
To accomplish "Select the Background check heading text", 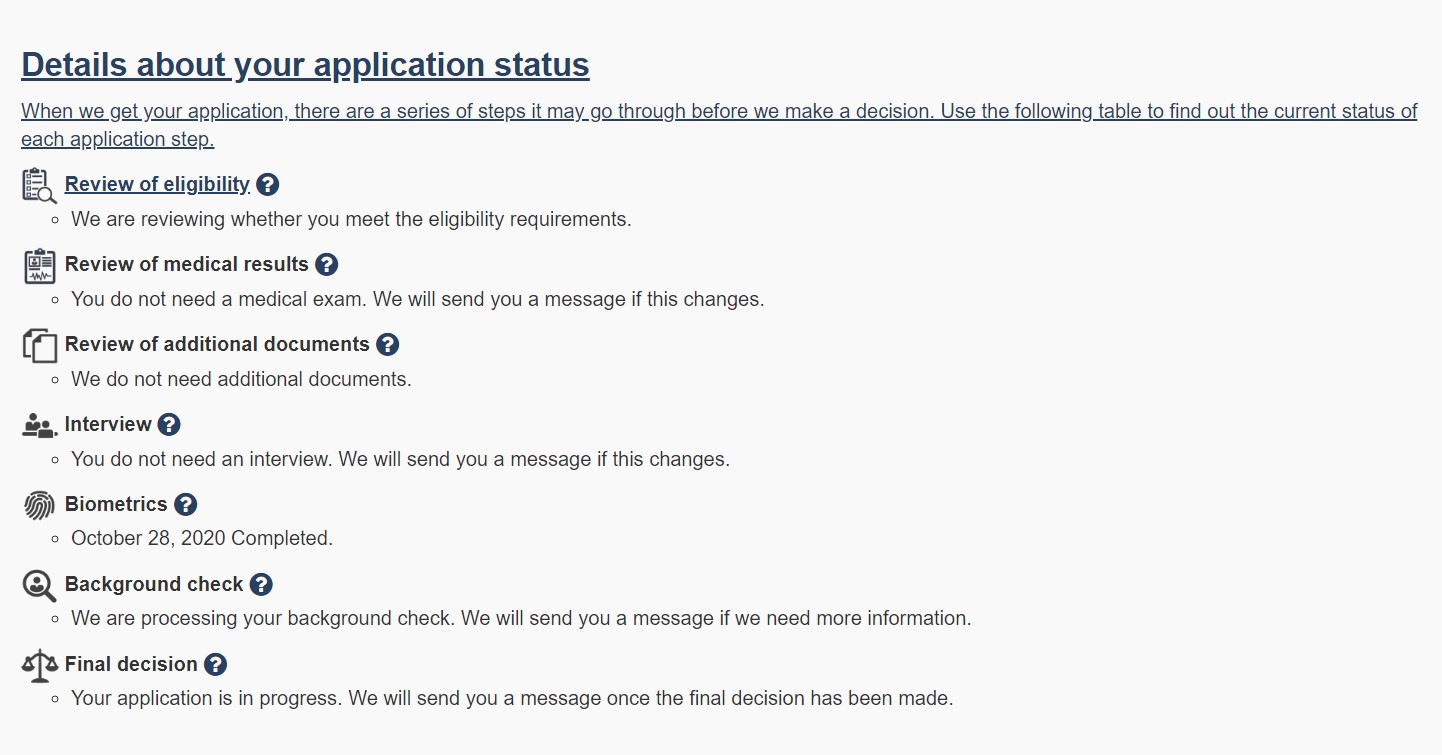I will click(x=154, y=584).
